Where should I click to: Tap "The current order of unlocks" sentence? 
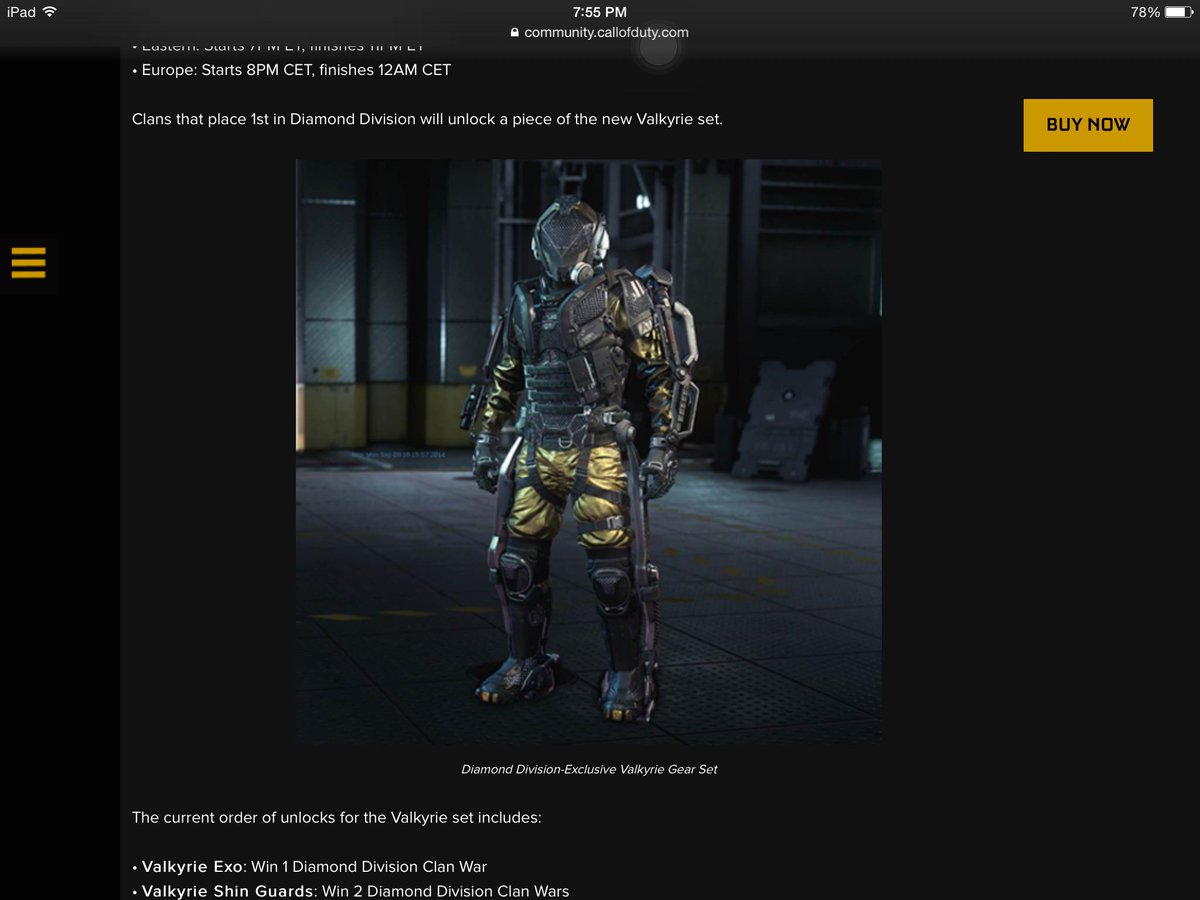tap(337, 817)
